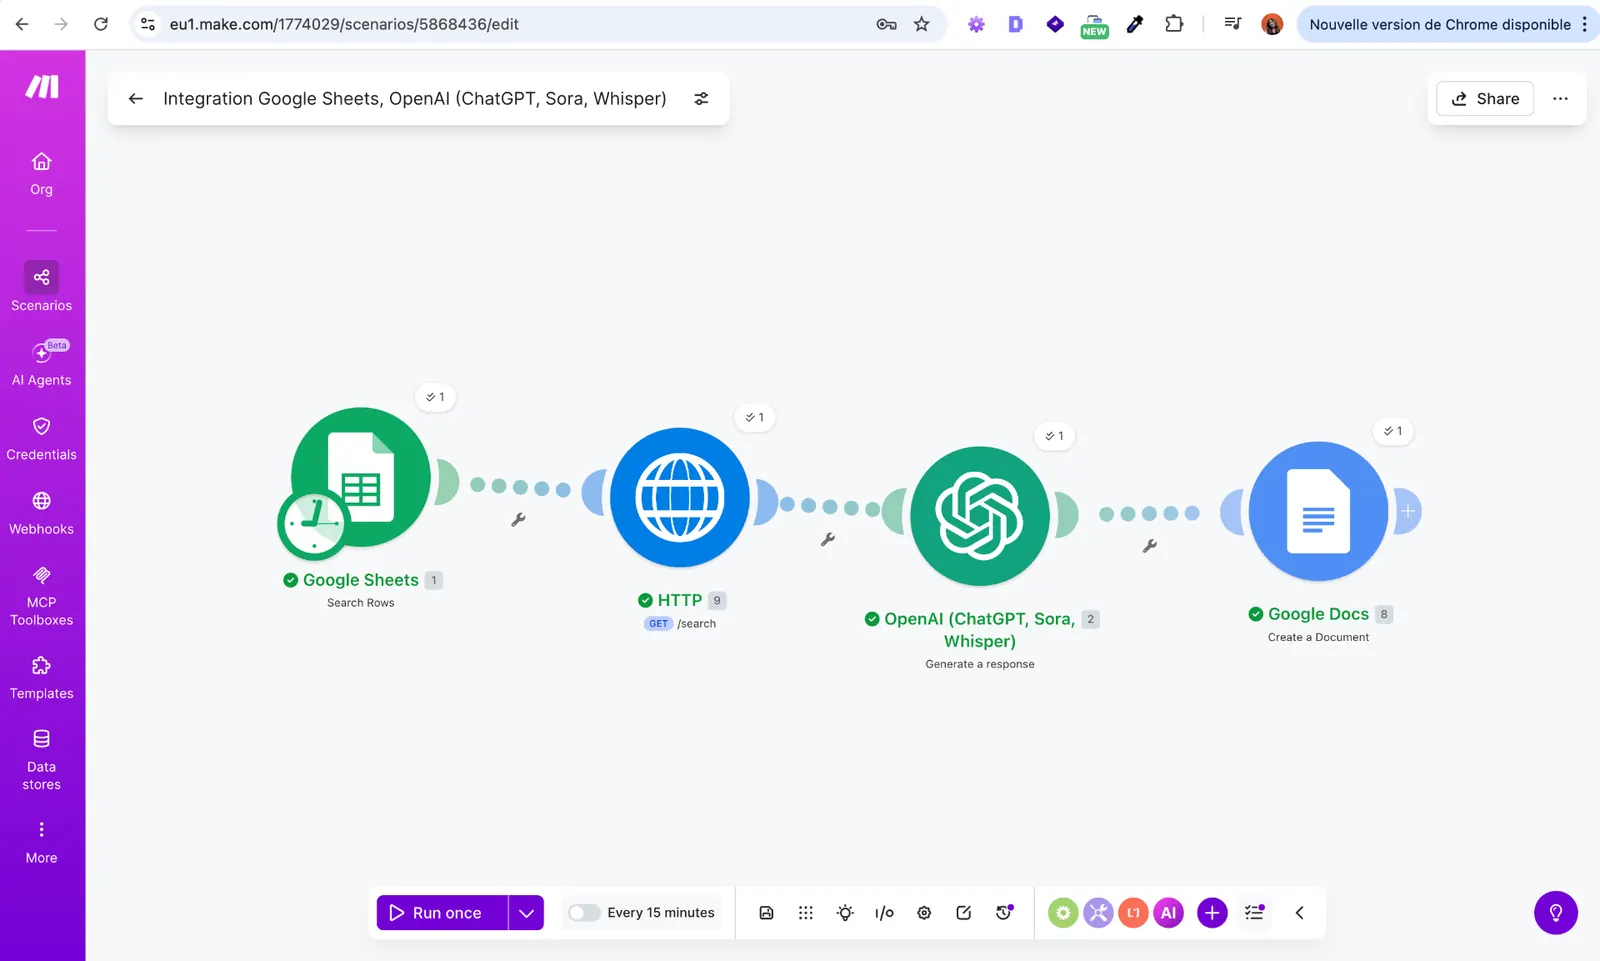Collapse the bottom toolbar with the chevron

1299,913
